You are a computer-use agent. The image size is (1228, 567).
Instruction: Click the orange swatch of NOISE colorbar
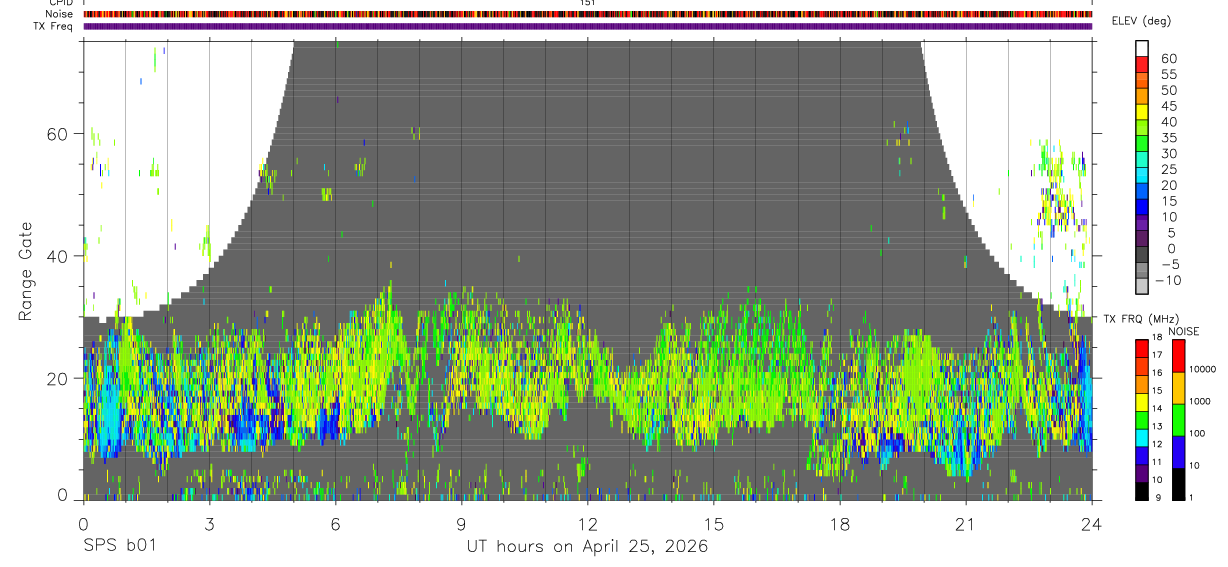point(1177,388)
